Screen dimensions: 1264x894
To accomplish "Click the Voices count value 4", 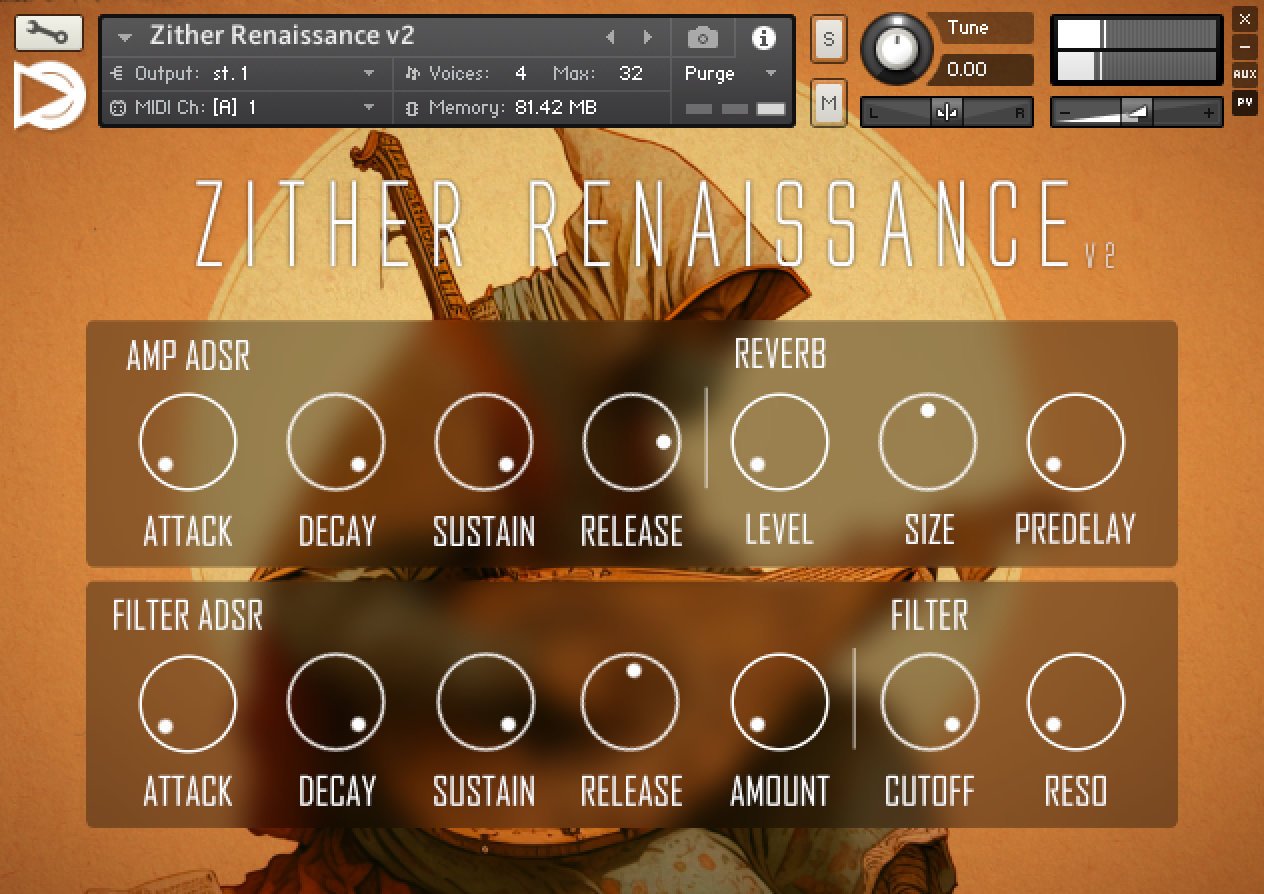I will 521,73.
